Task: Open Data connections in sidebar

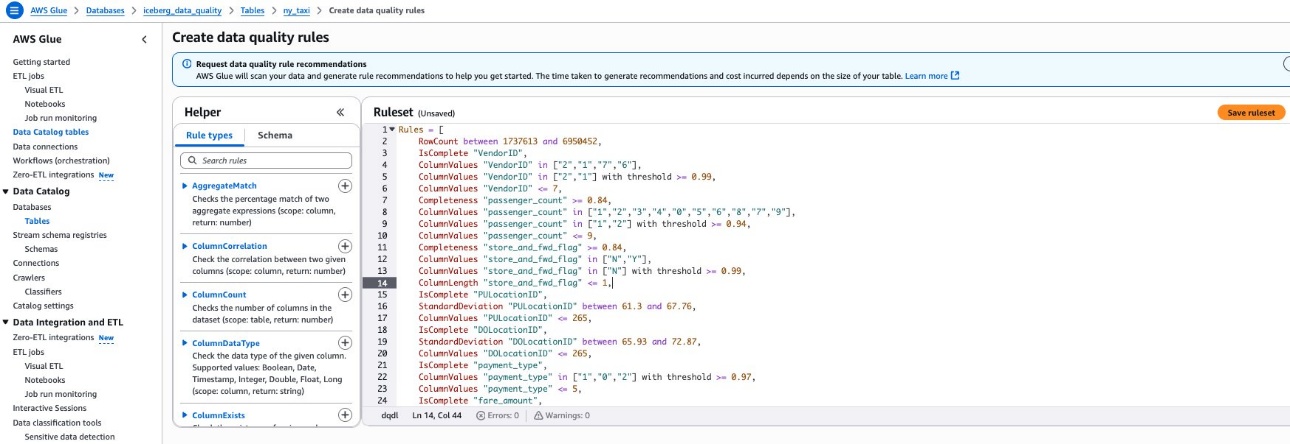Action: [x=45, y=146]
